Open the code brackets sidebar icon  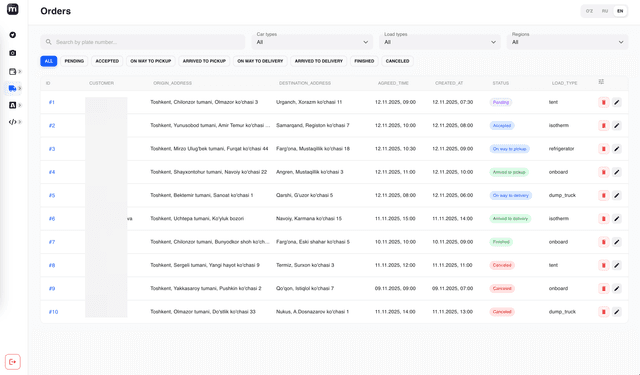point(13,122)
